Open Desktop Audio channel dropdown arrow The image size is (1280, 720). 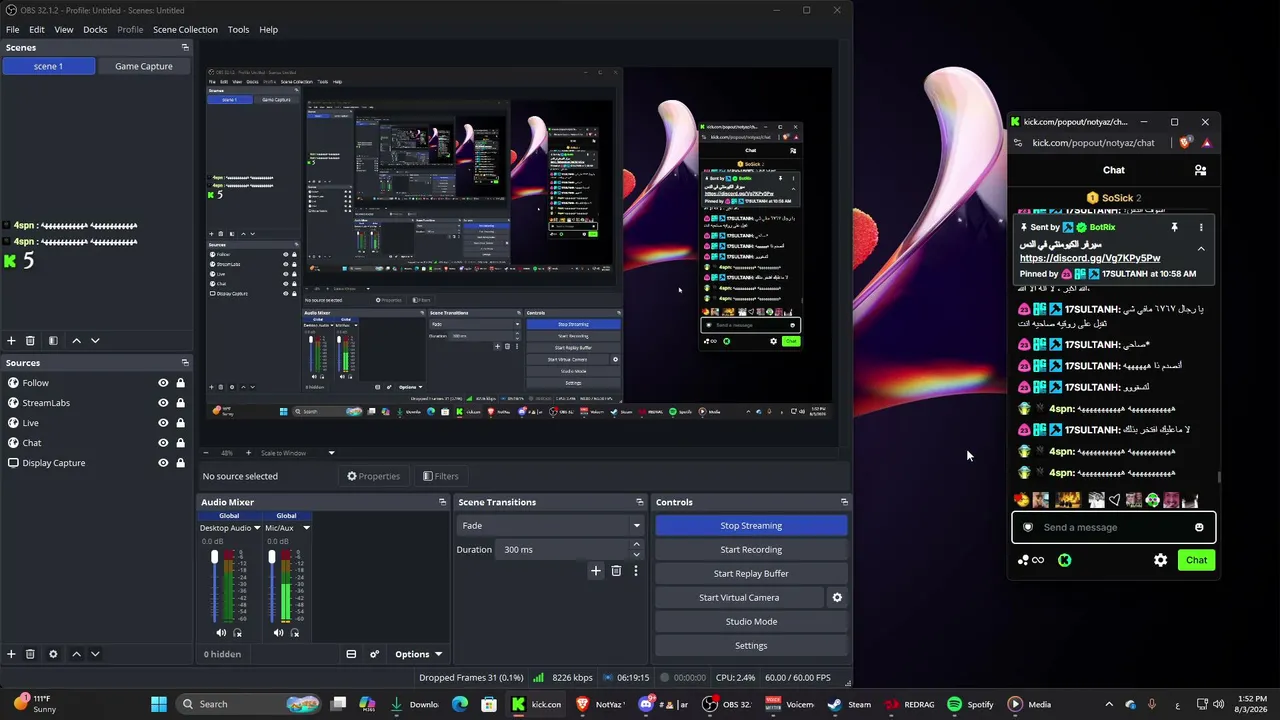(257, 528)
